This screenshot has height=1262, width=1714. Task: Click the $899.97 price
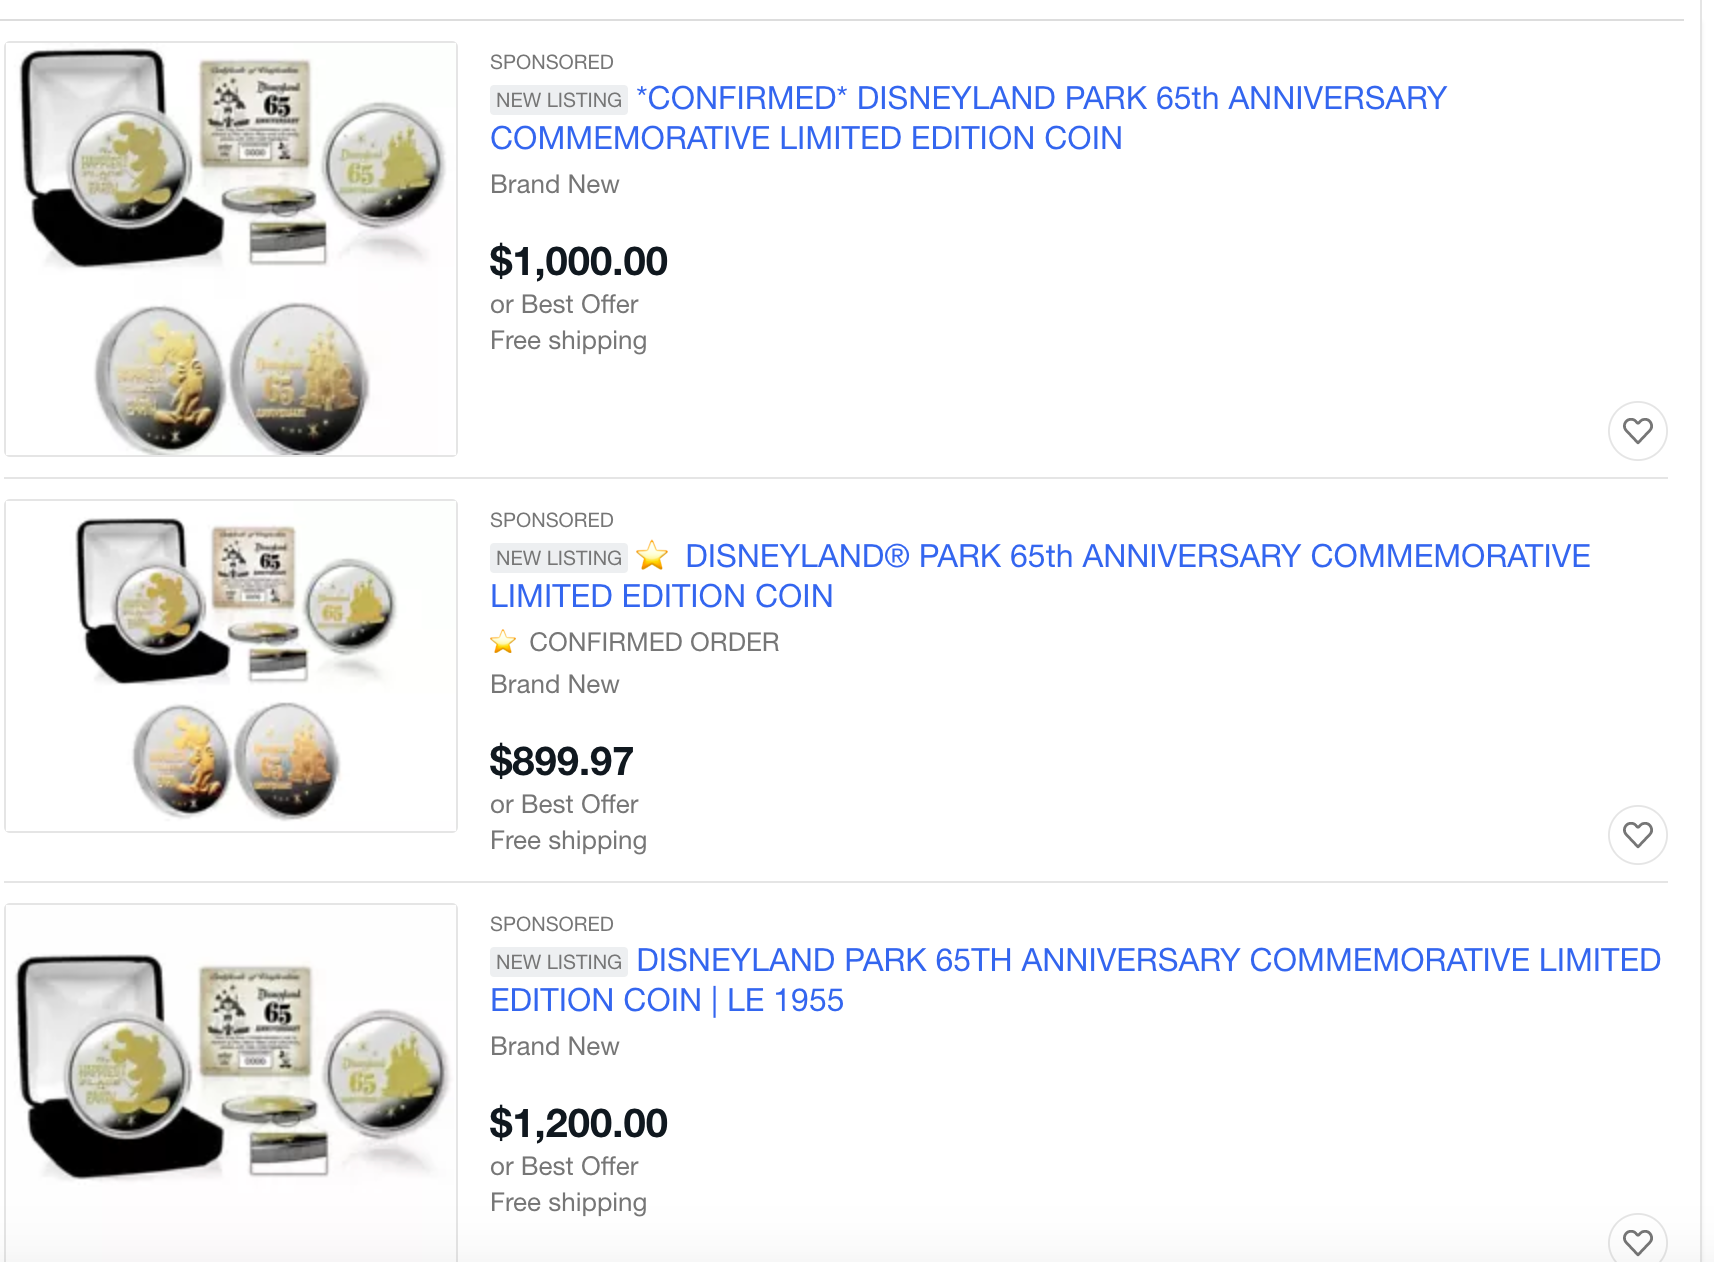pos(561,762)
